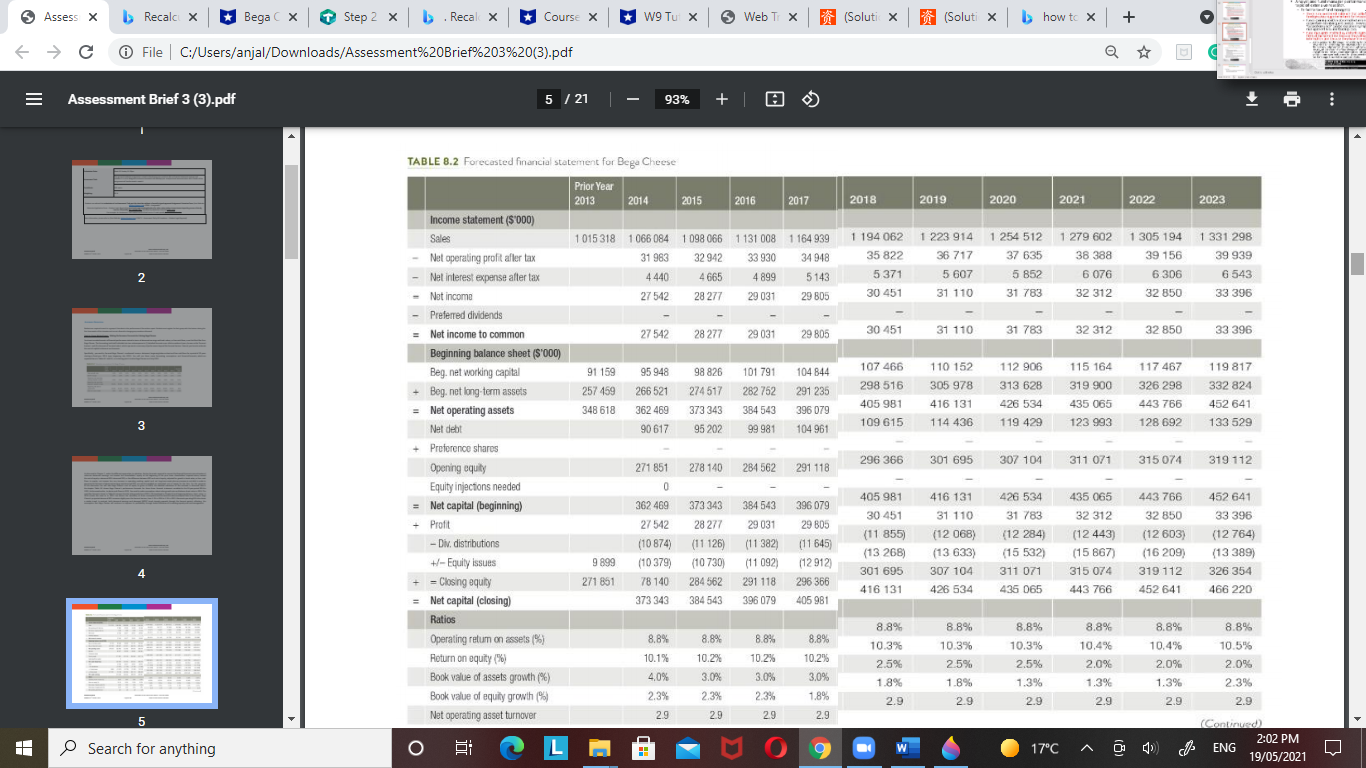Click the zoom magnifier in address bar
The height and width of the screenshot is (768, 1366).
click(1112, 52)
